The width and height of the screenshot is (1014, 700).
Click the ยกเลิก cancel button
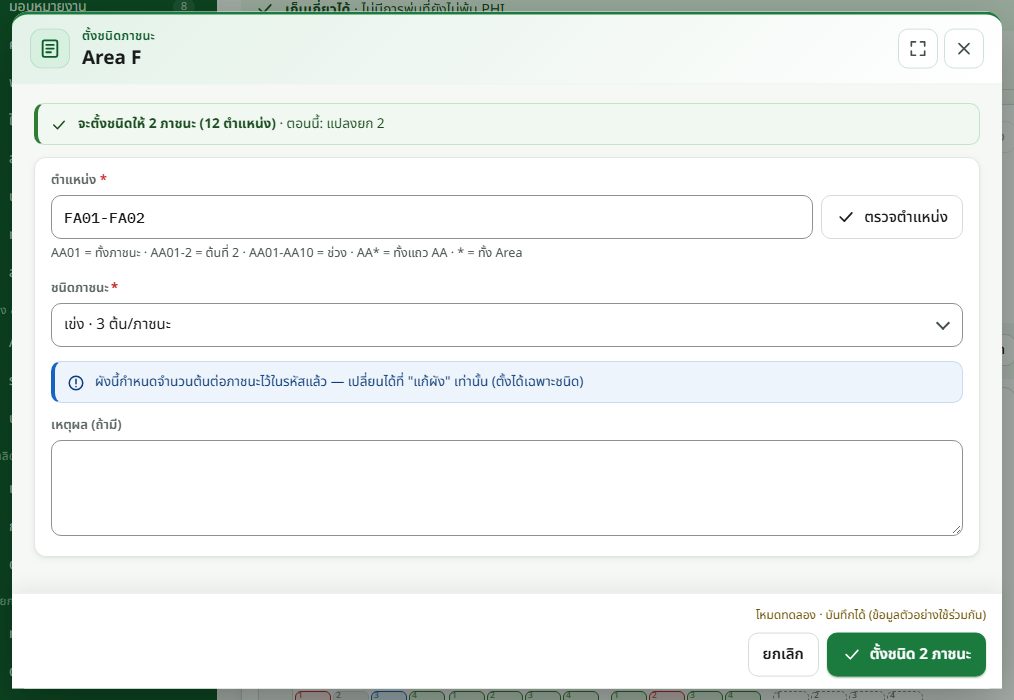click(x=783, y=654)
